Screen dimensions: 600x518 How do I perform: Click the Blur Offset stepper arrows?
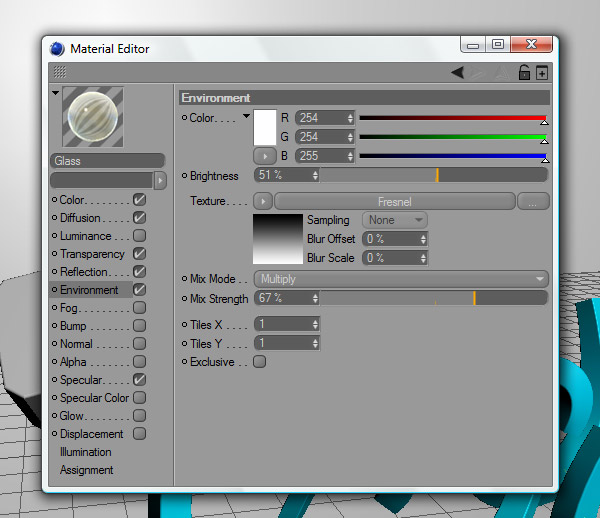tap(423, 239)
